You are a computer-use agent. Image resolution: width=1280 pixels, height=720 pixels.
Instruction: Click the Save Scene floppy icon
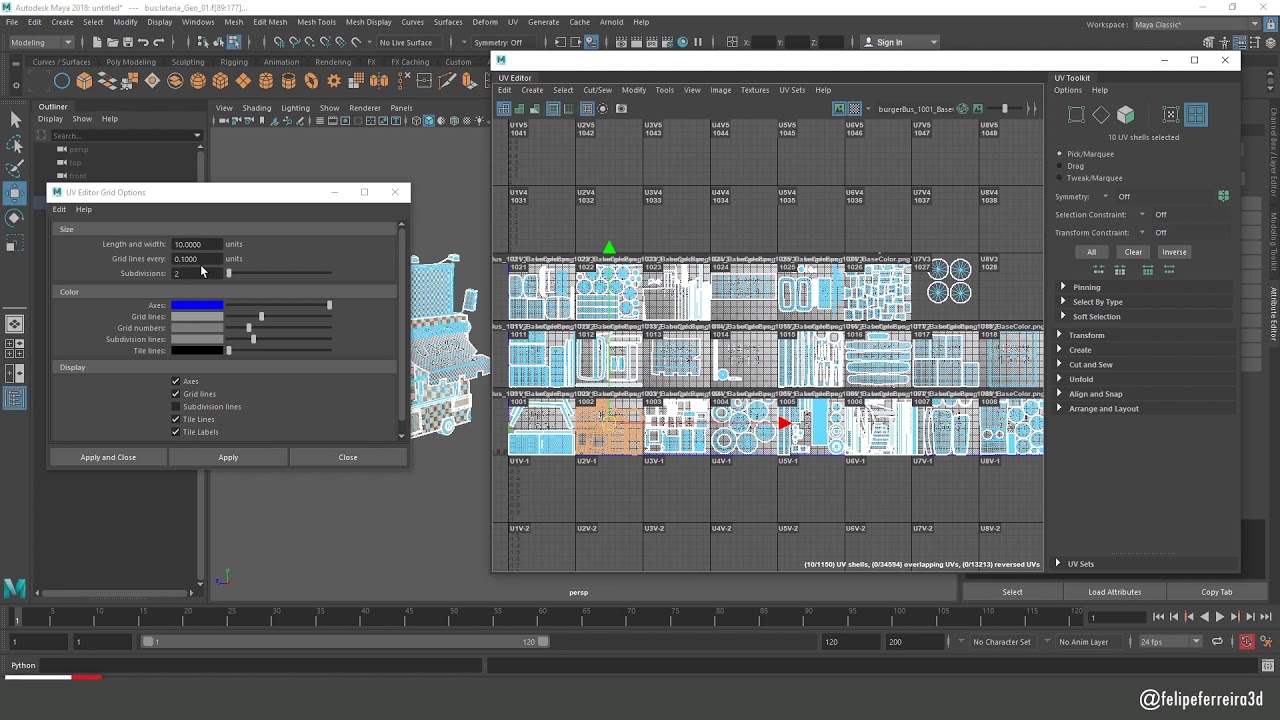128,42
